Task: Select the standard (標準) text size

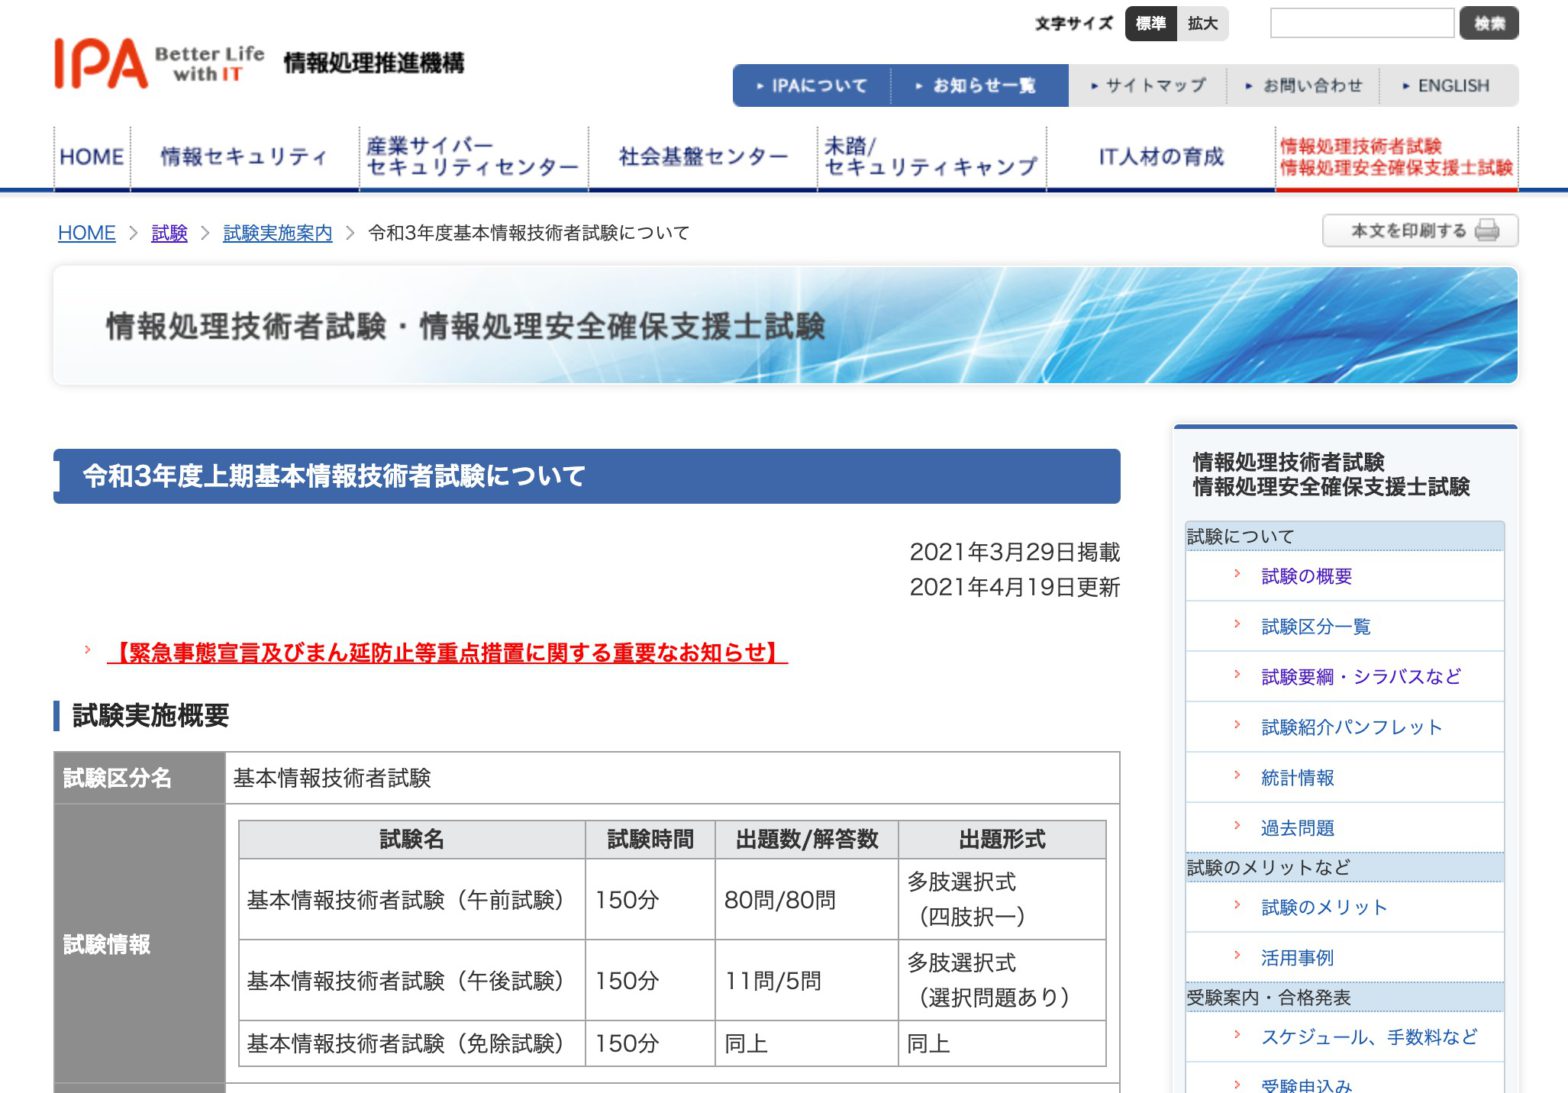Action: click(x=1150, y=24)
